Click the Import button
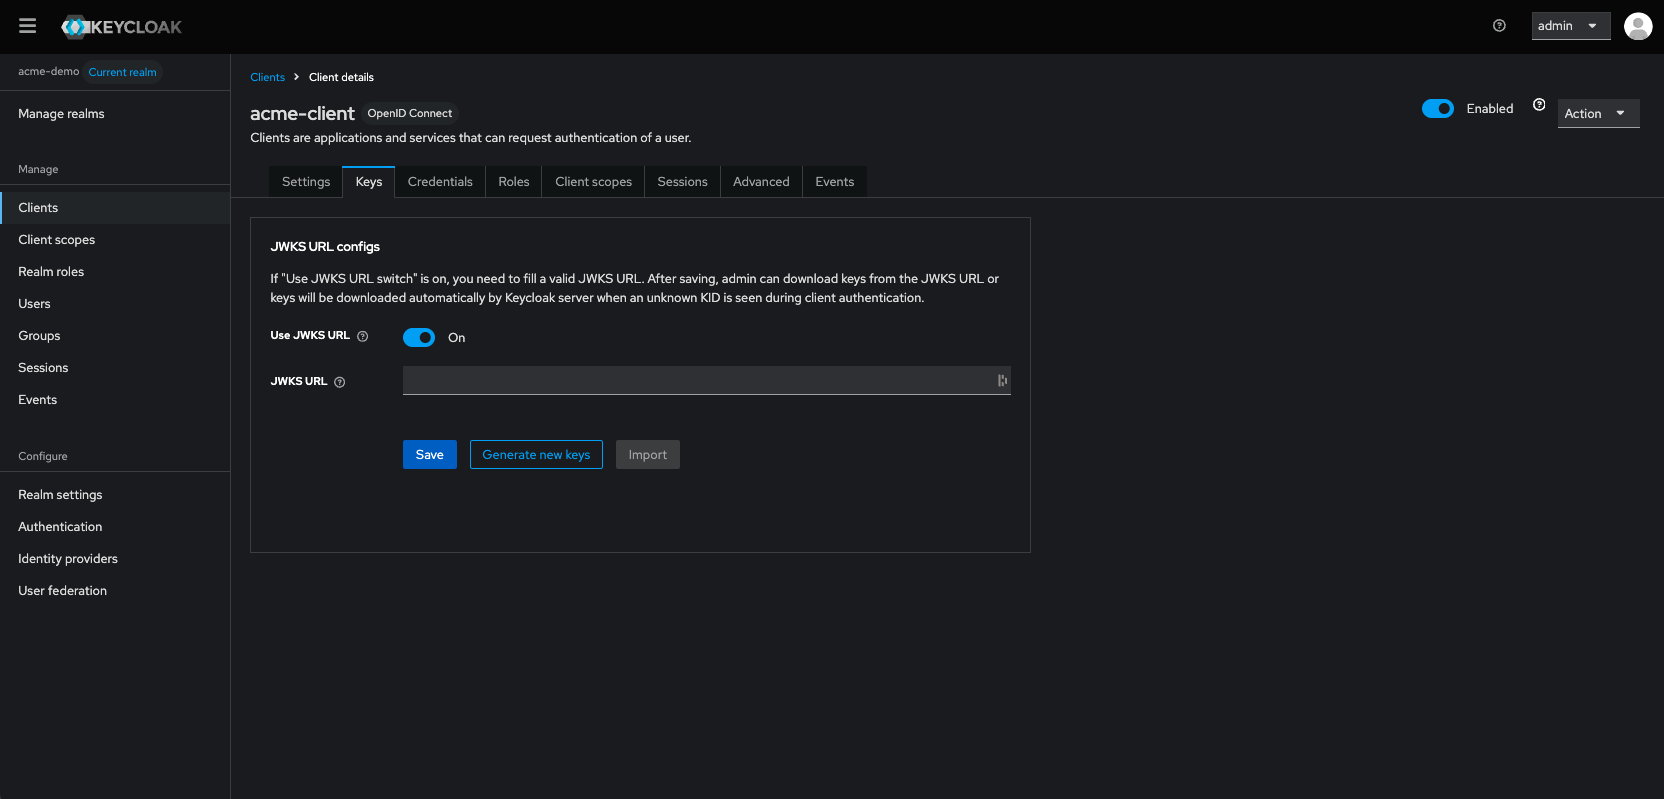Screen dimensions: 1664x799 pyautogui.click(x=648, y=455)
